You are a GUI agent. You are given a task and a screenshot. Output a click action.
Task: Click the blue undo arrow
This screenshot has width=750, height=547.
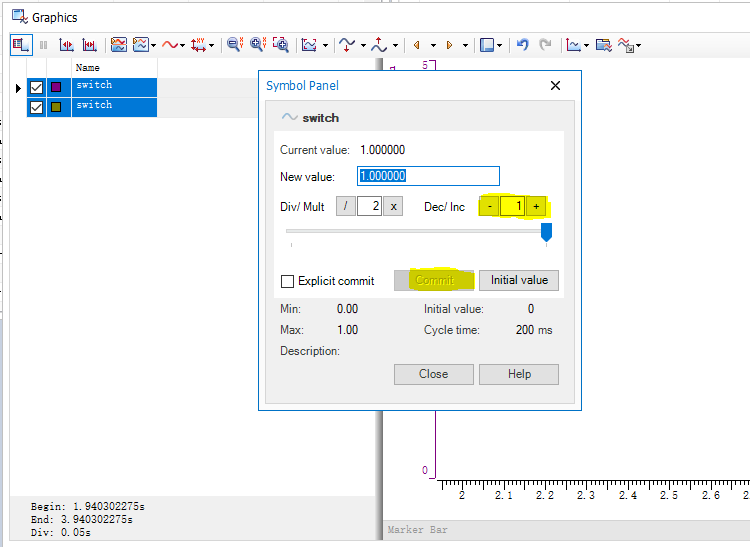pyautogui.click(x=523, y=45)
